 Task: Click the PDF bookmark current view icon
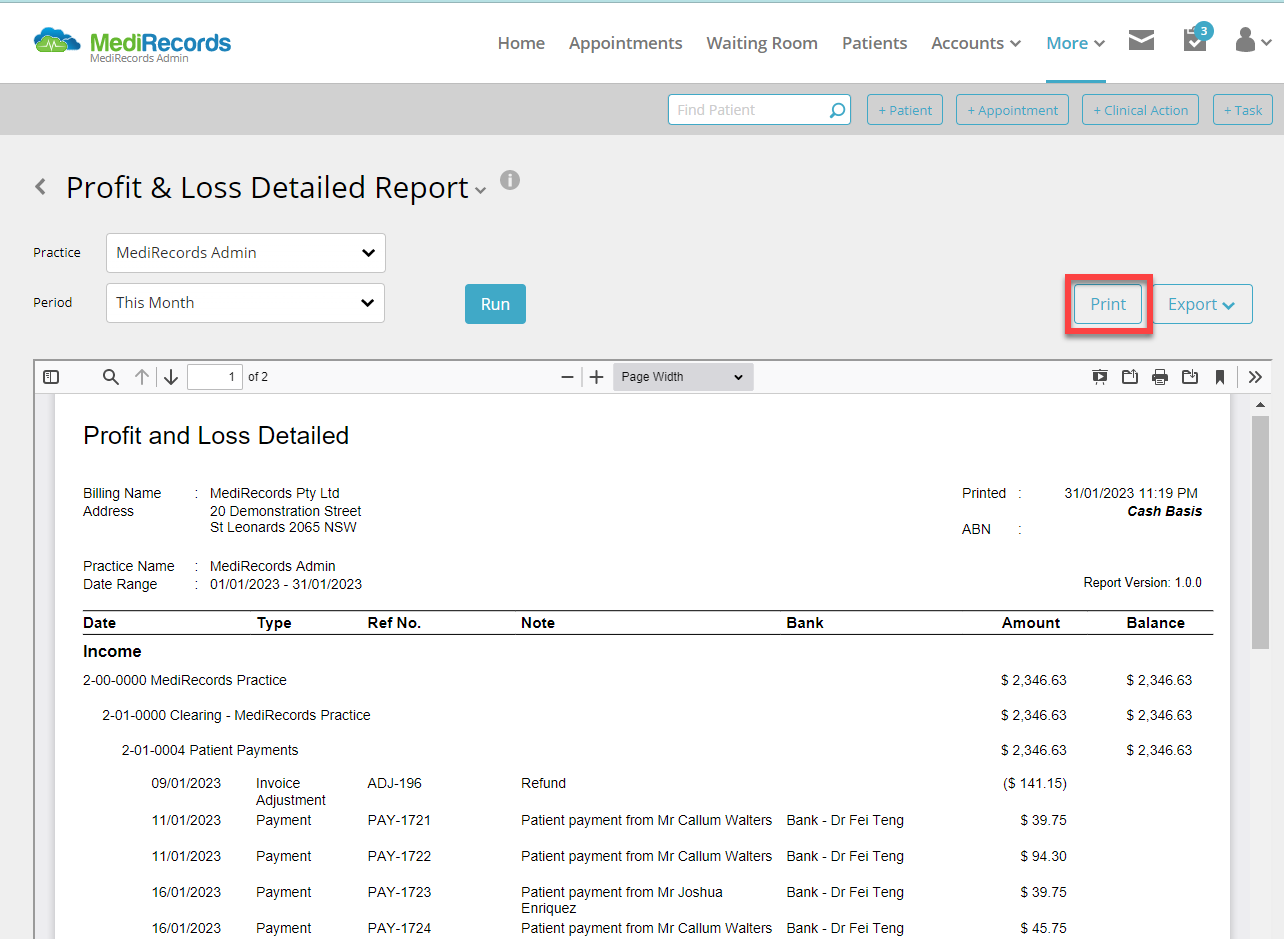tap(1220, 377)
